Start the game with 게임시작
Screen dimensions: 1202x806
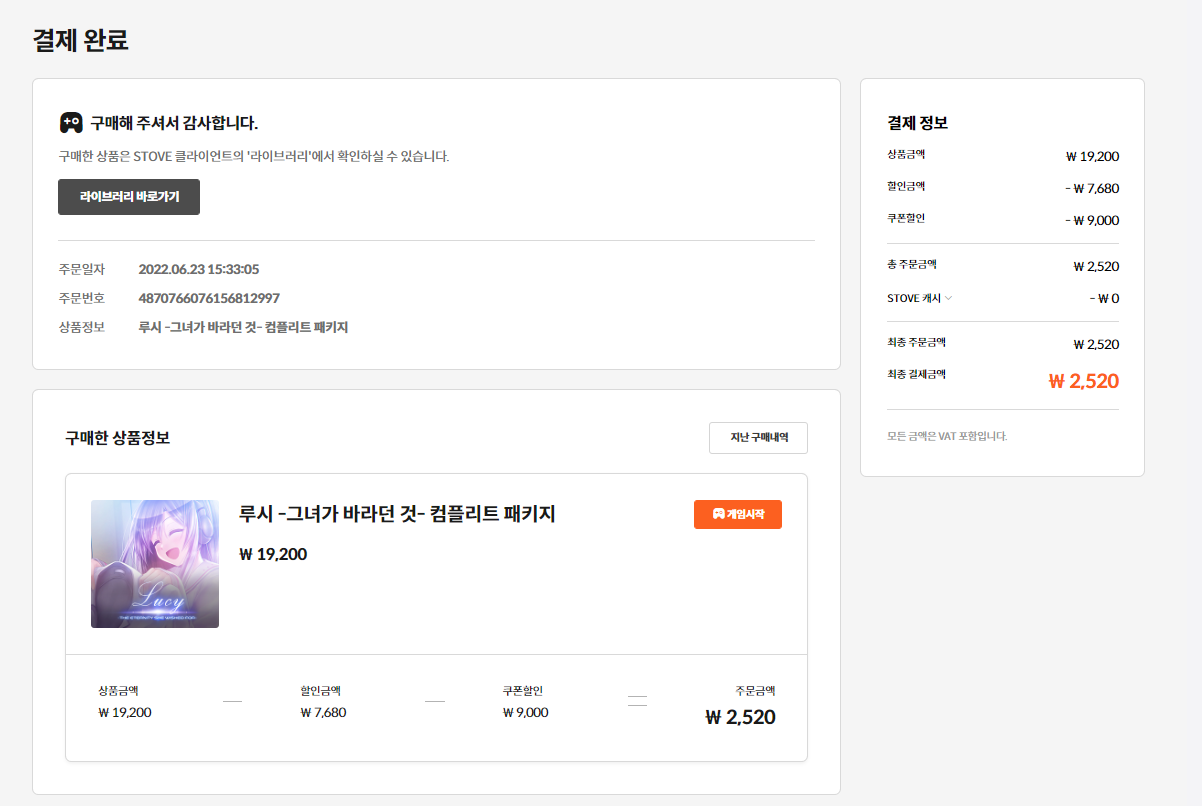pos(738,514)
